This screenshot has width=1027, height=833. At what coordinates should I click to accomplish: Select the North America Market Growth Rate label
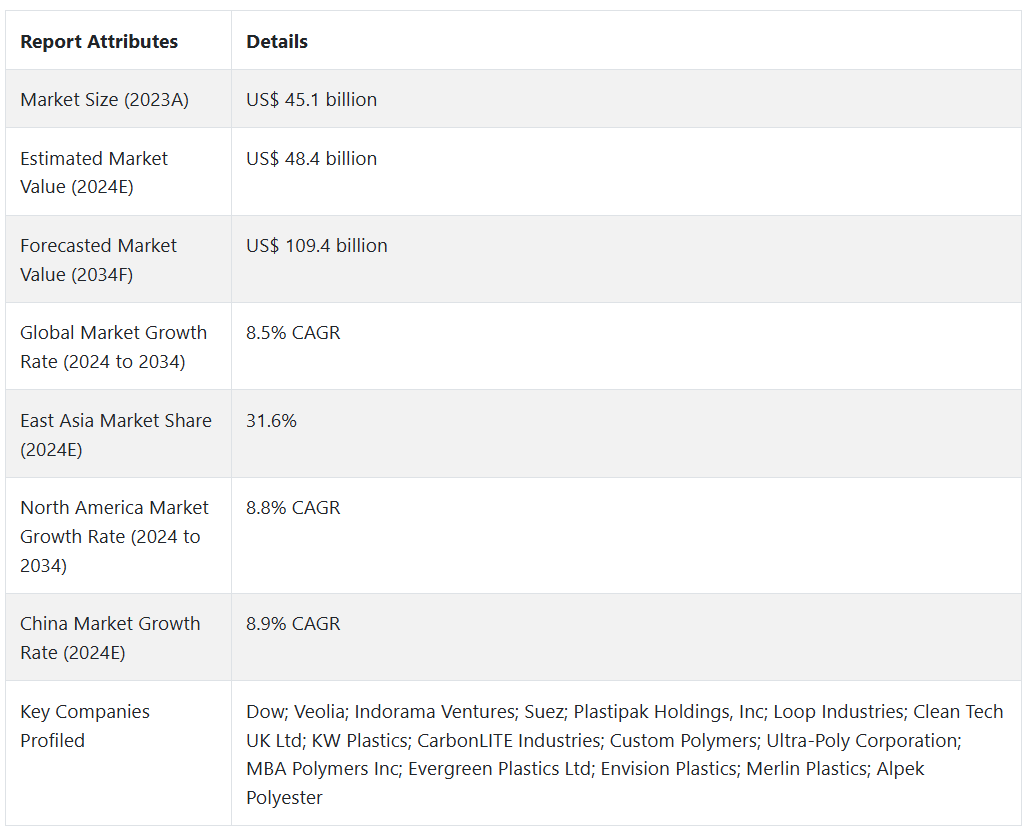tap(114, 536)
